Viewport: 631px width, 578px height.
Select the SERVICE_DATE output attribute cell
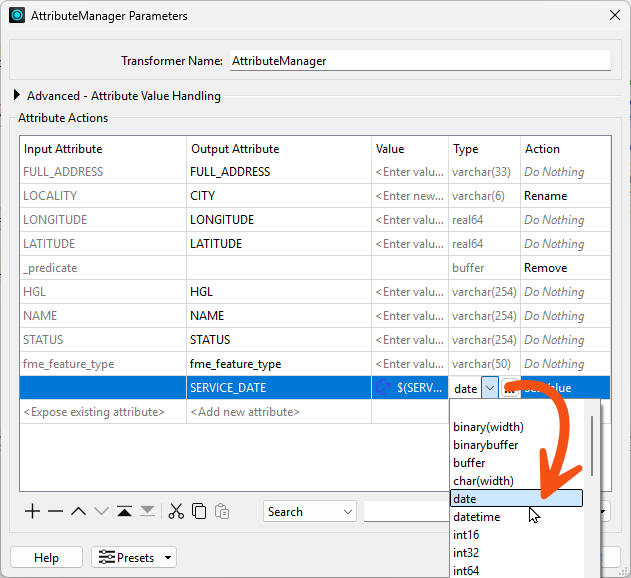coord(279,388)
